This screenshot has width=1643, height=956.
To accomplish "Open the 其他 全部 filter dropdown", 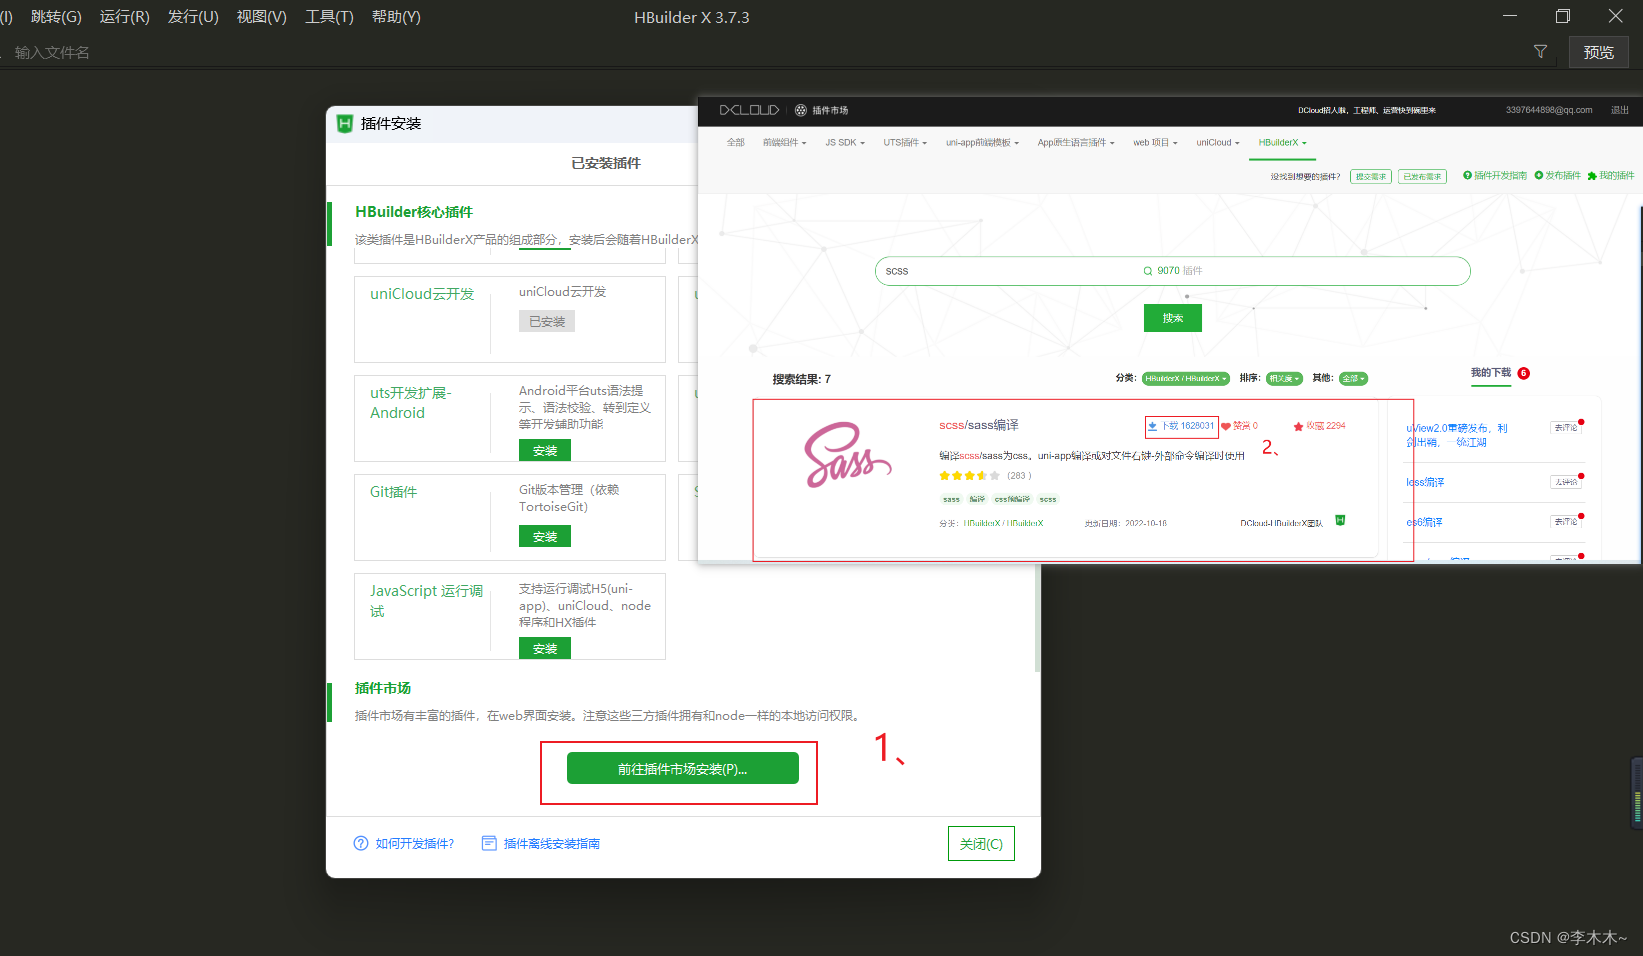I will click(x=1352, y=378).
